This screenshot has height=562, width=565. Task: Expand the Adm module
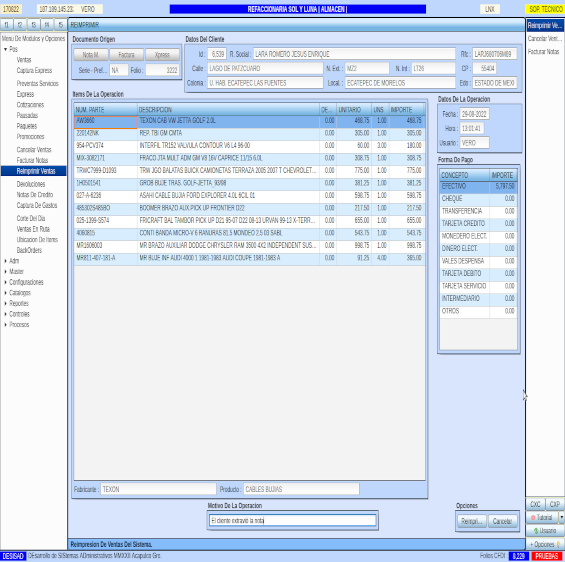(5, 261)
